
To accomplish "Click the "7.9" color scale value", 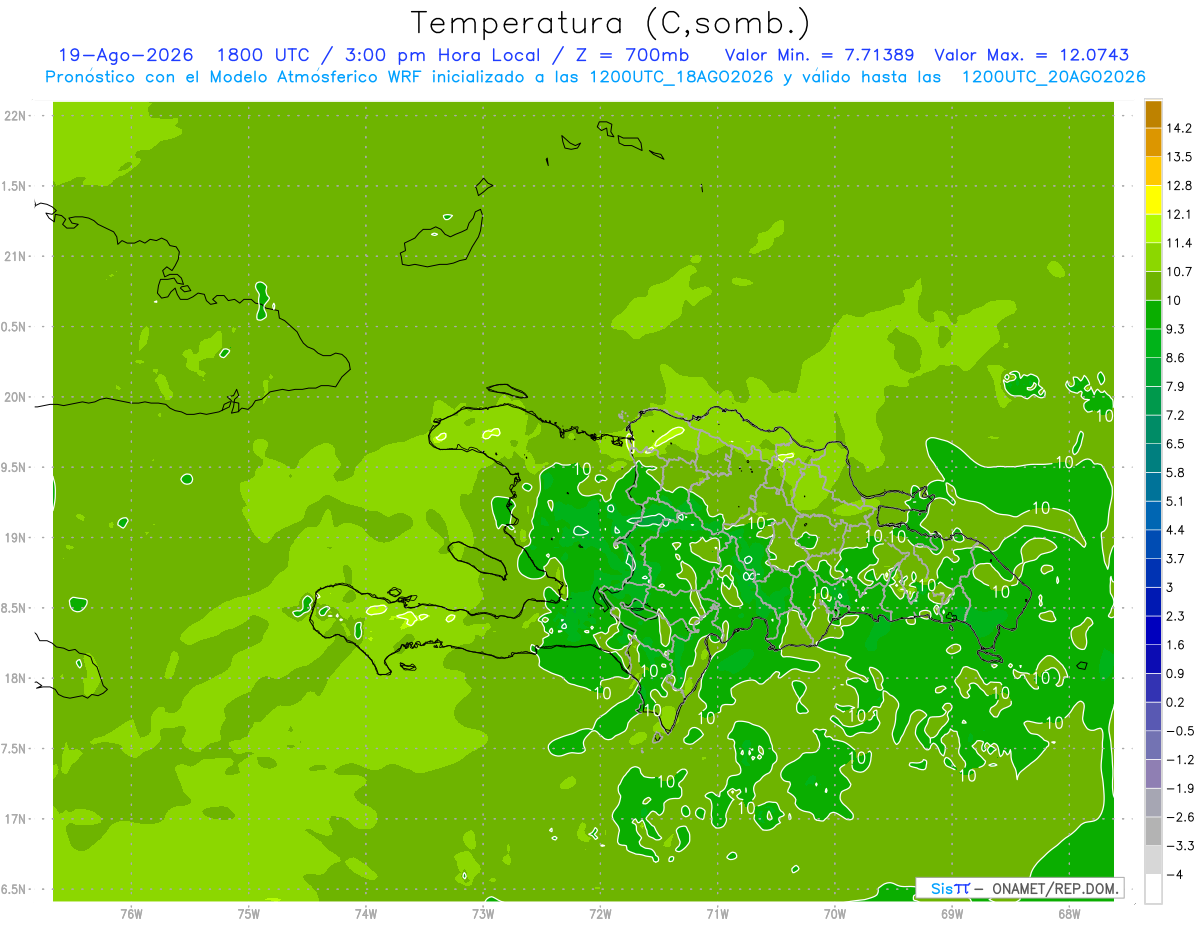I will (x=1176, y=387).
